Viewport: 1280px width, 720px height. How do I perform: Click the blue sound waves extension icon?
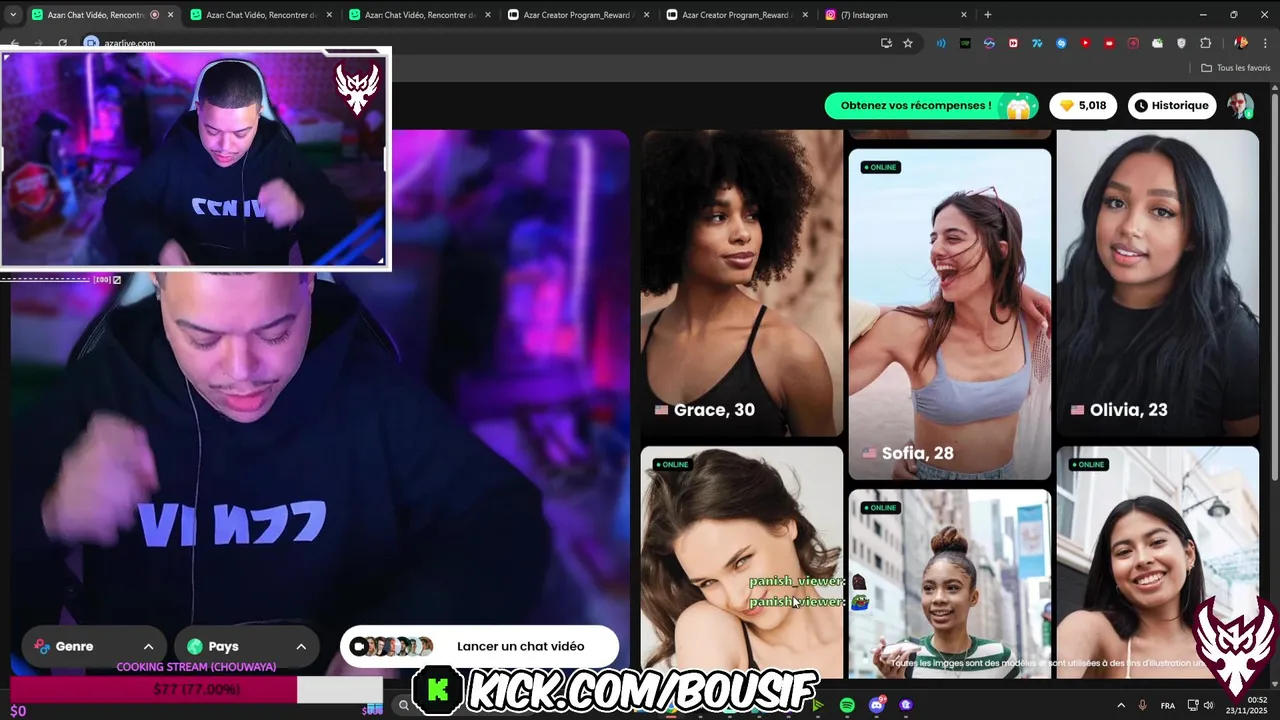941,43
